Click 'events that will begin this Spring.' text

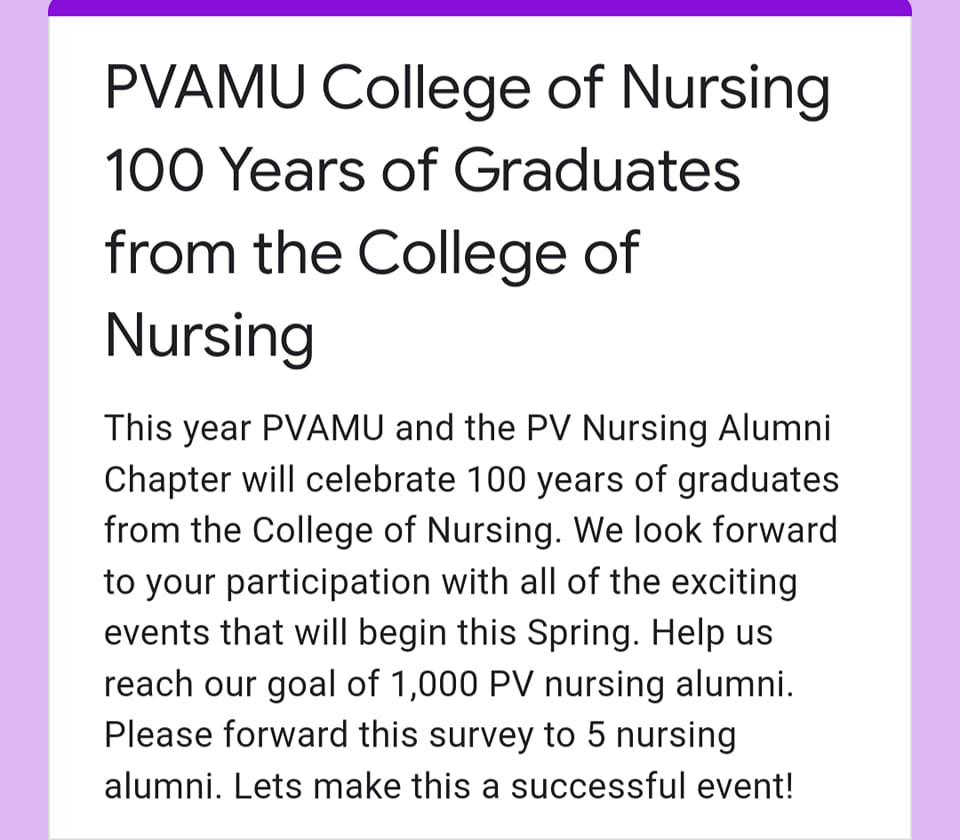pyautogui.click(x=372, y=633)
